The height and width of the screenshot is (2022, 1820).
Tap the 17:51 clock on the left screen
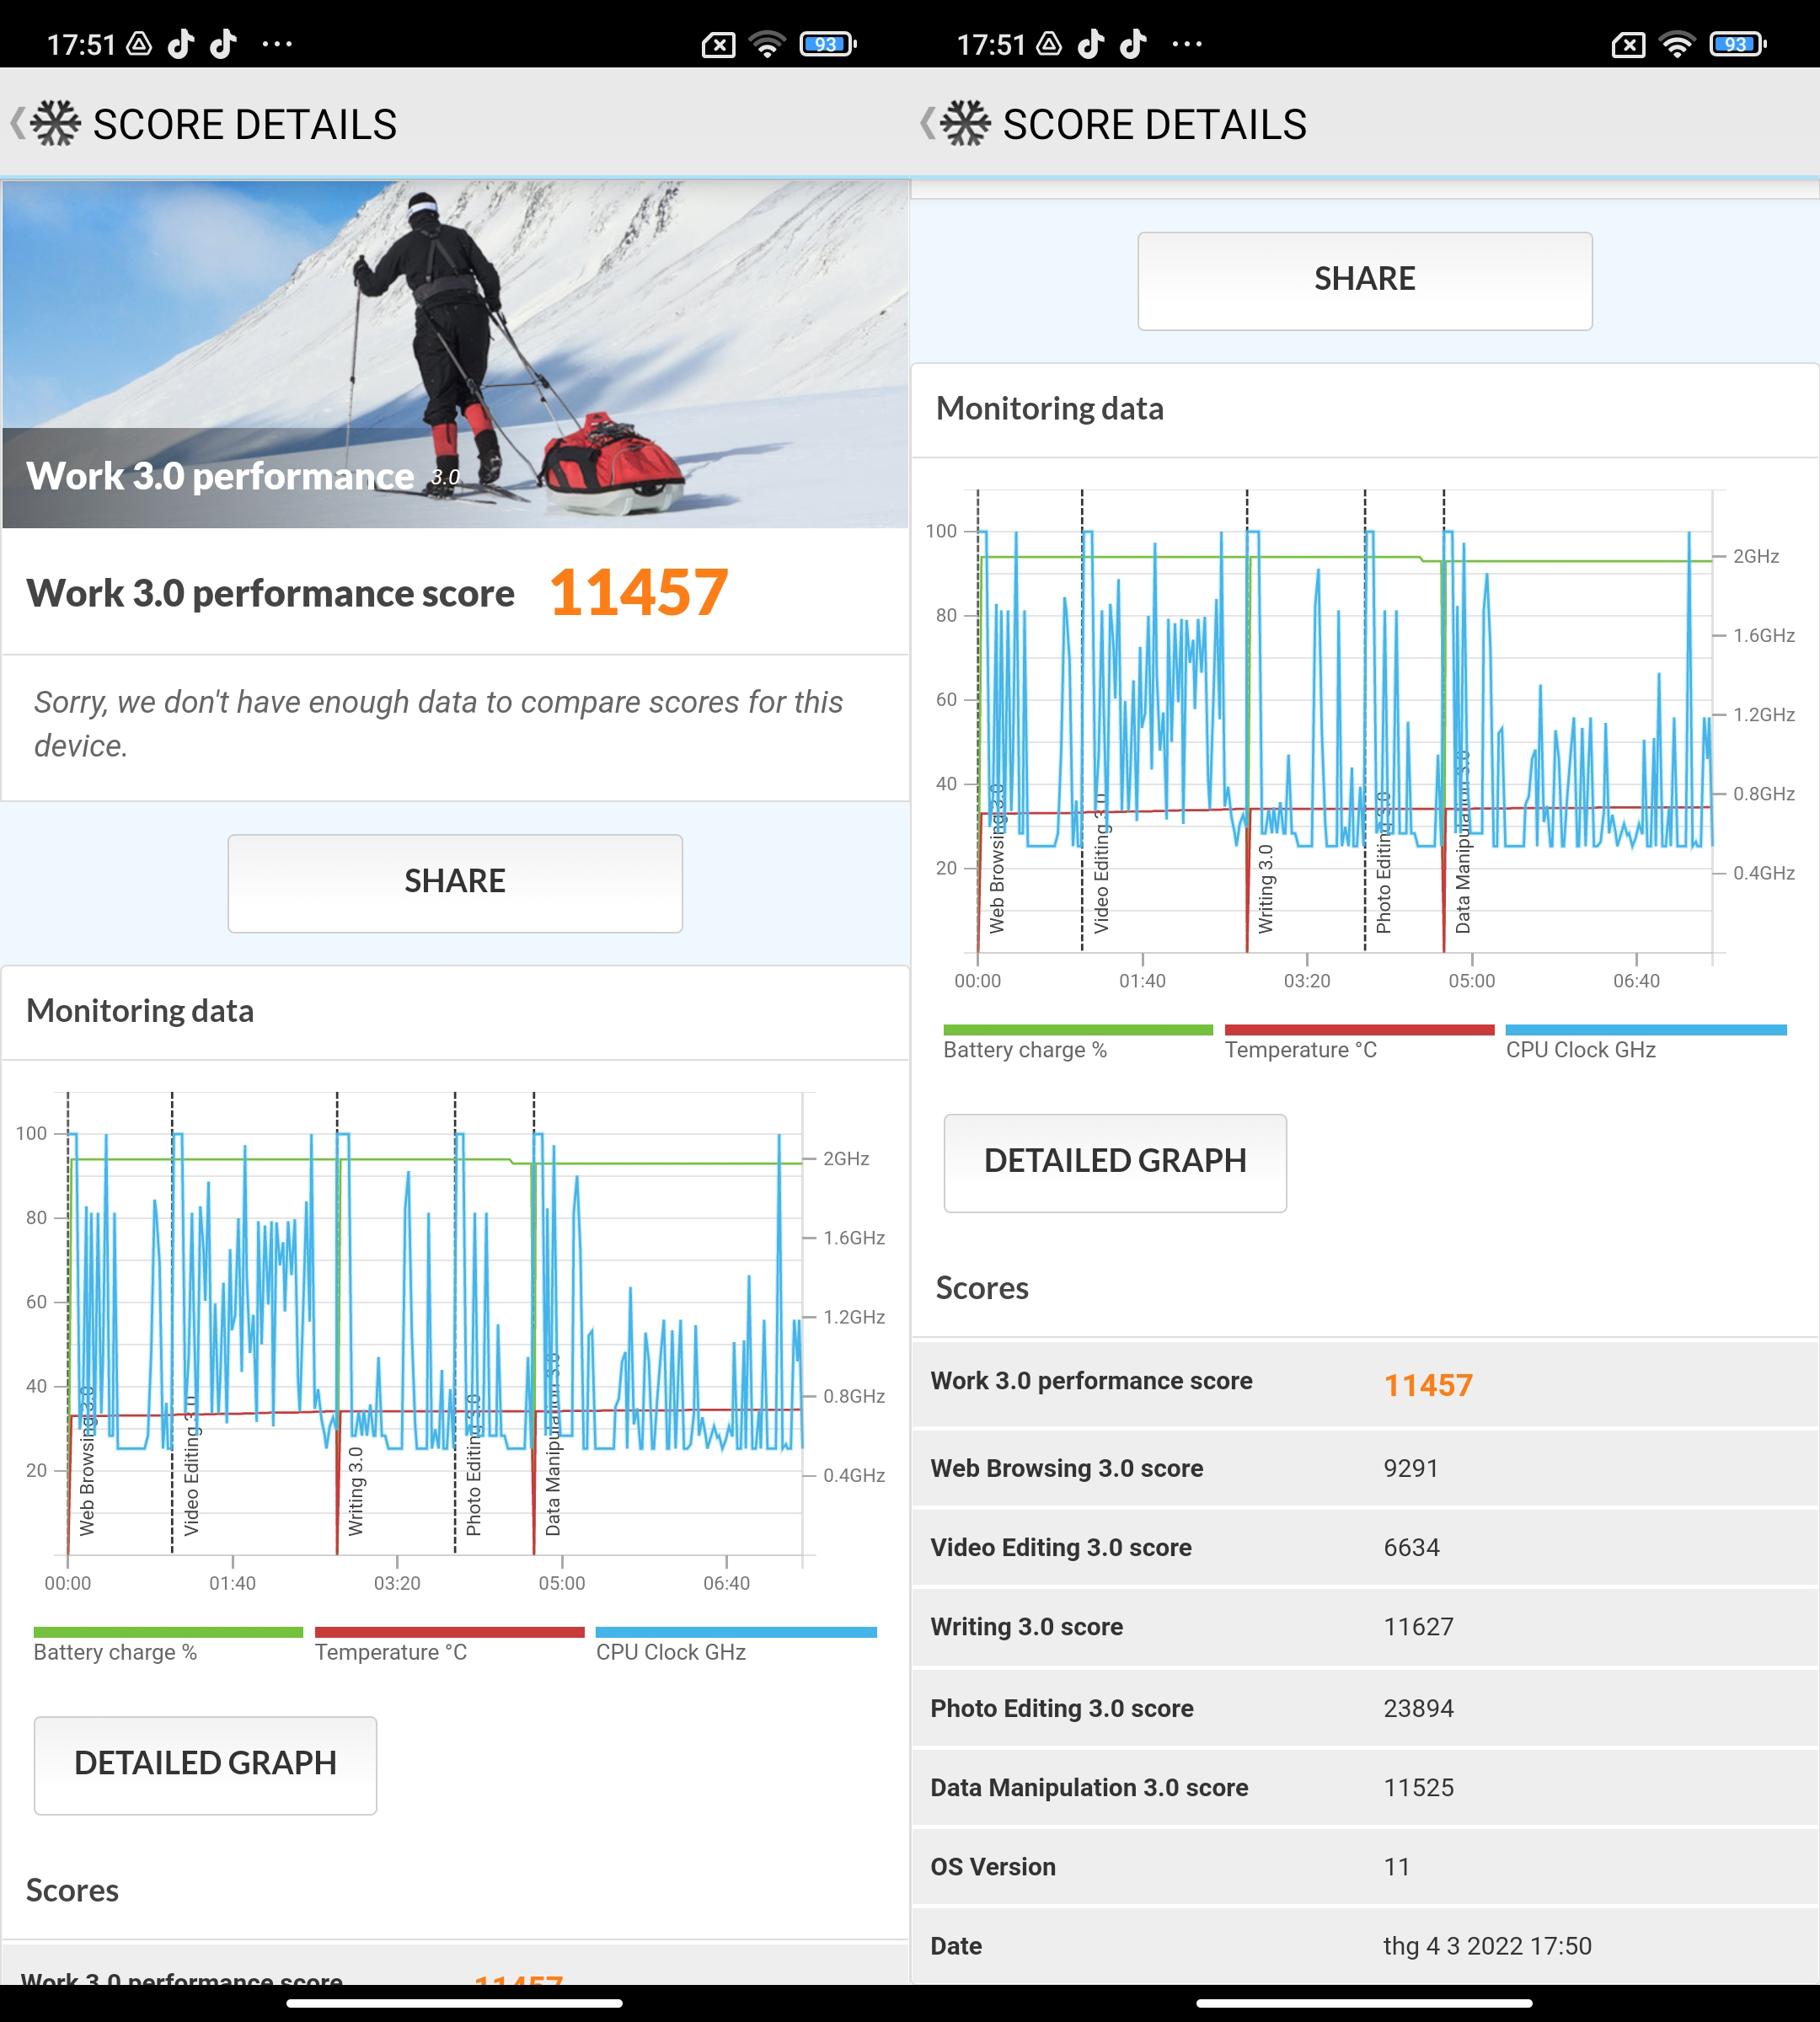pyautogui.click(x=82, y=45)
